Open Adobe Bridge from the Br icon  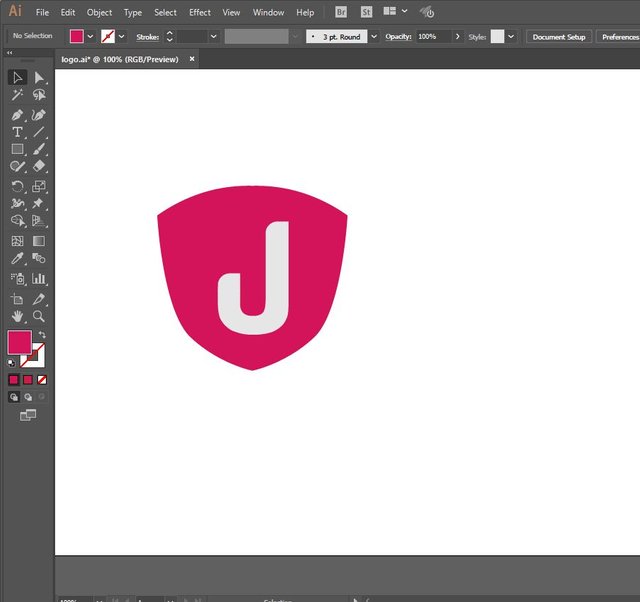[x=341, y=12]
